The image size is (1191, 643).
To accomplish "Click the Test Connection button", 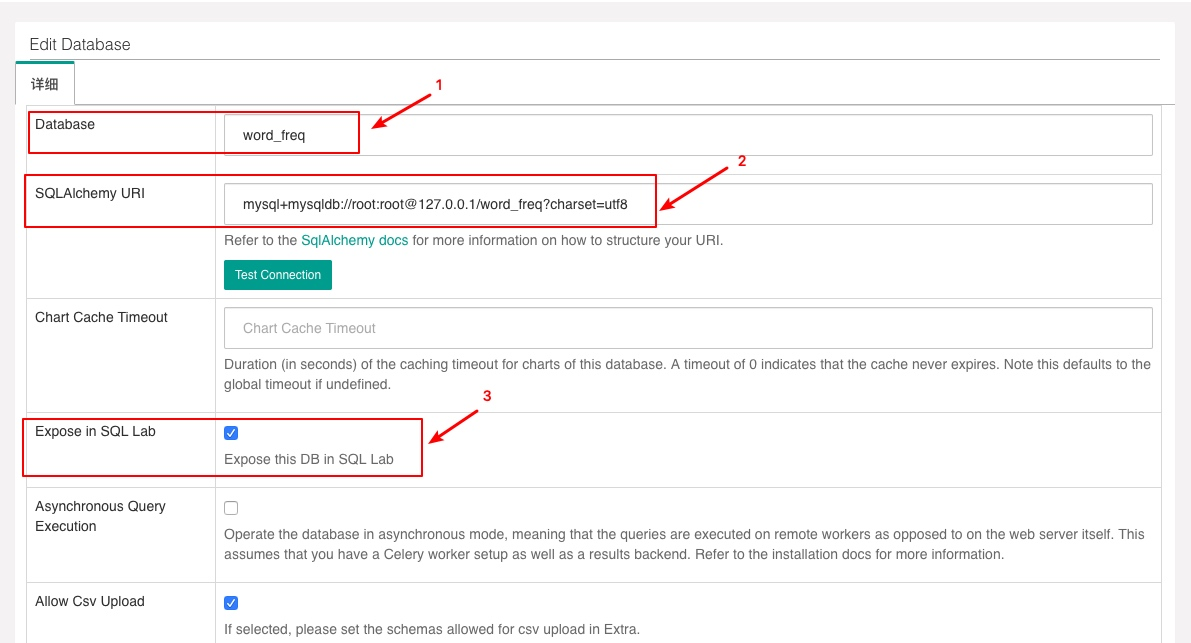I will point(277,275).
